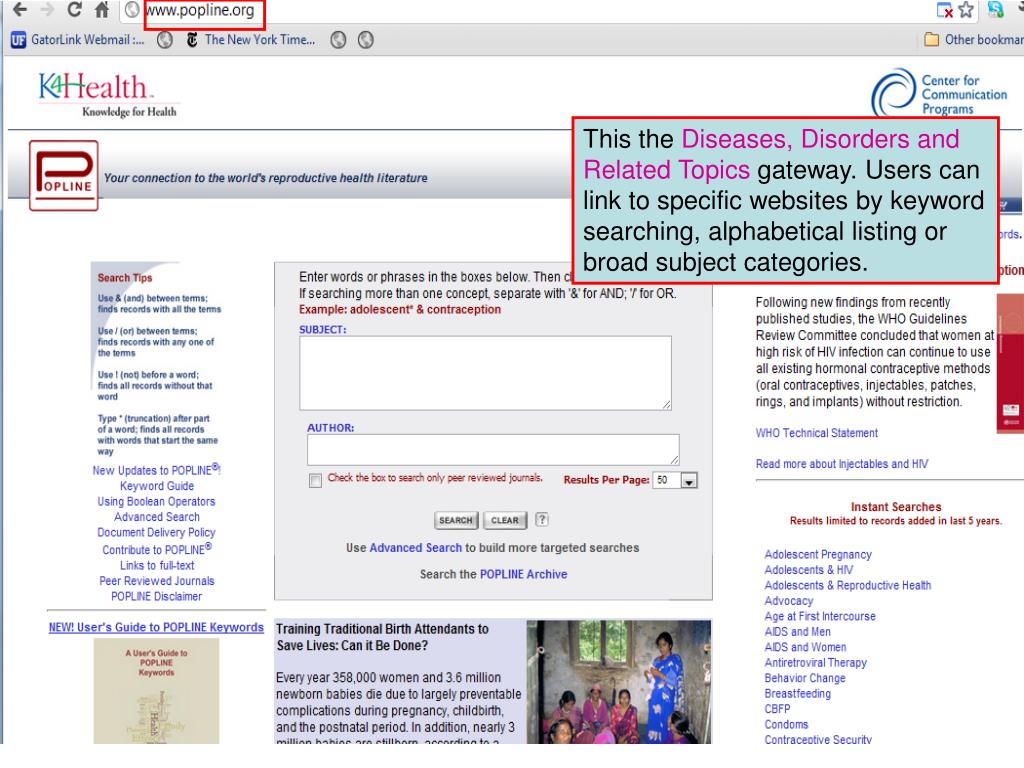Click the SEARCH button
This screenshot has height=768, width=1024.
click(456, 520)
